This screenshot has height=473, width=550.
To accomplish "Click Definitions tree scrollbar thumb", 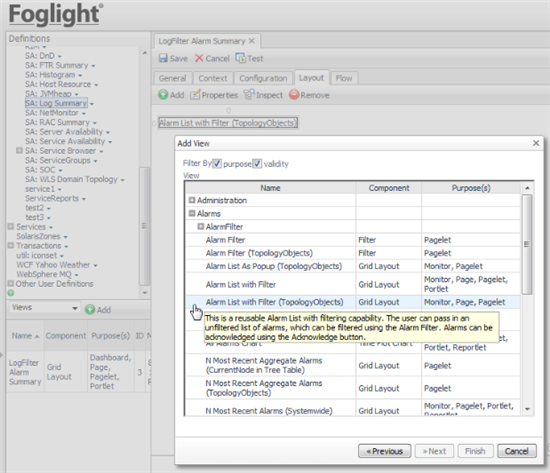I will [x=144, y=226].
